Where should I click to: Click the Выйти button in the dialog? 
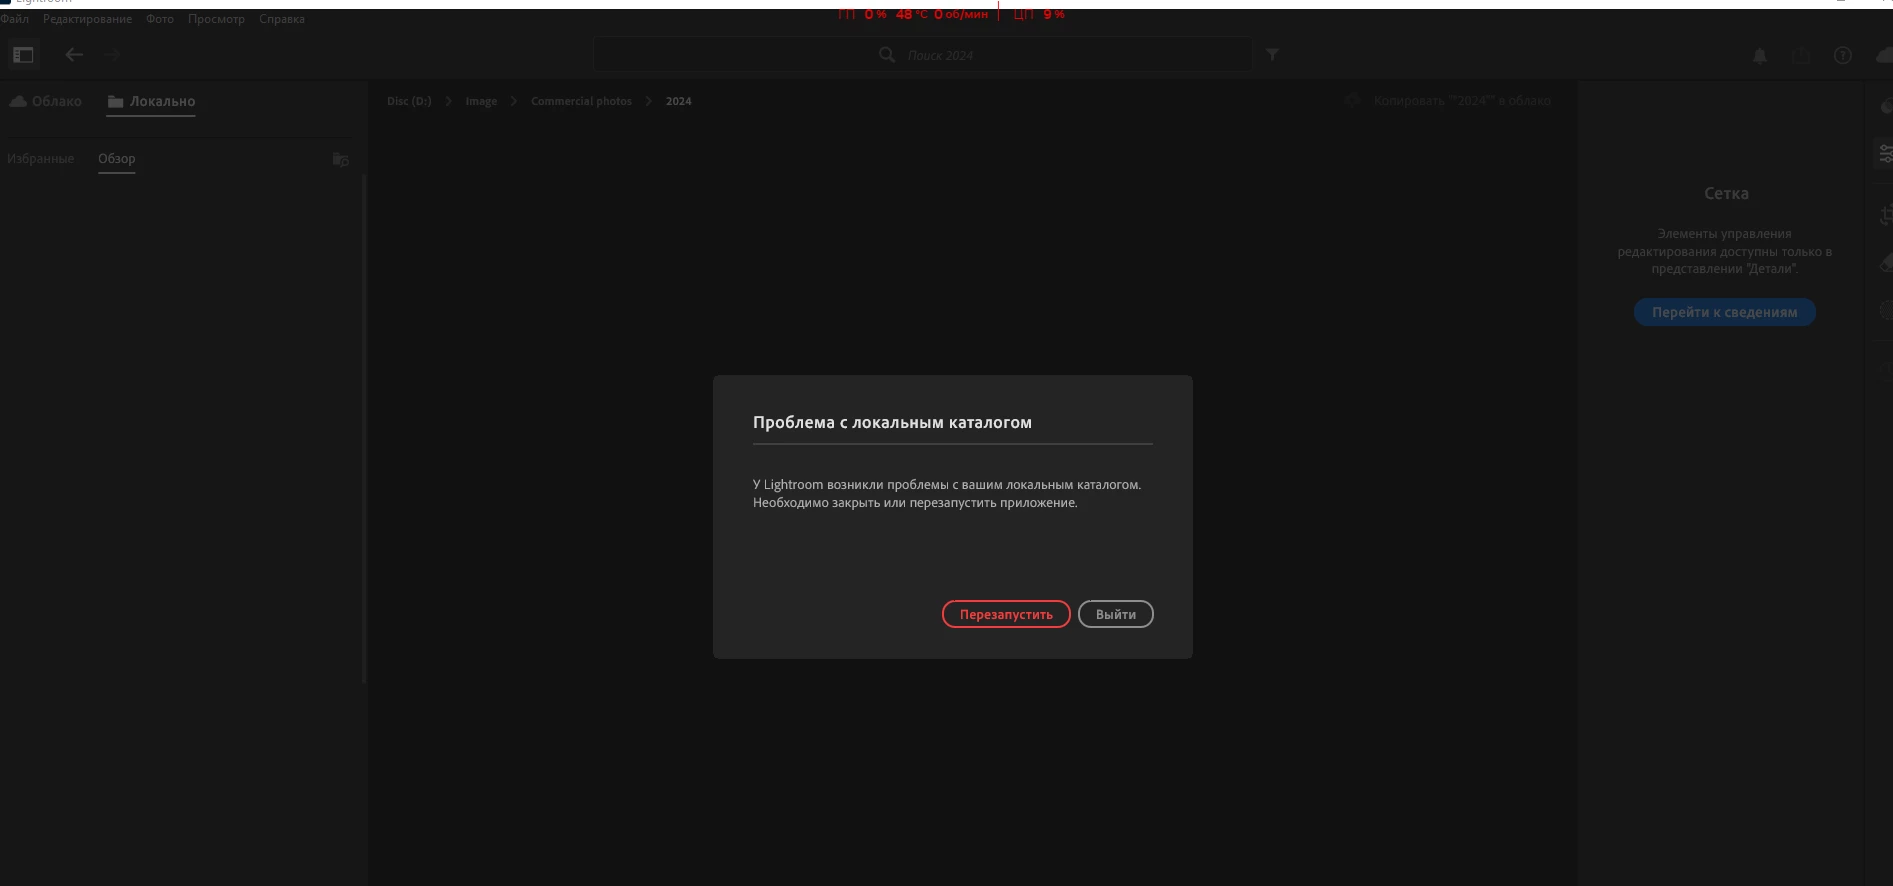(x=1116, y=614)
